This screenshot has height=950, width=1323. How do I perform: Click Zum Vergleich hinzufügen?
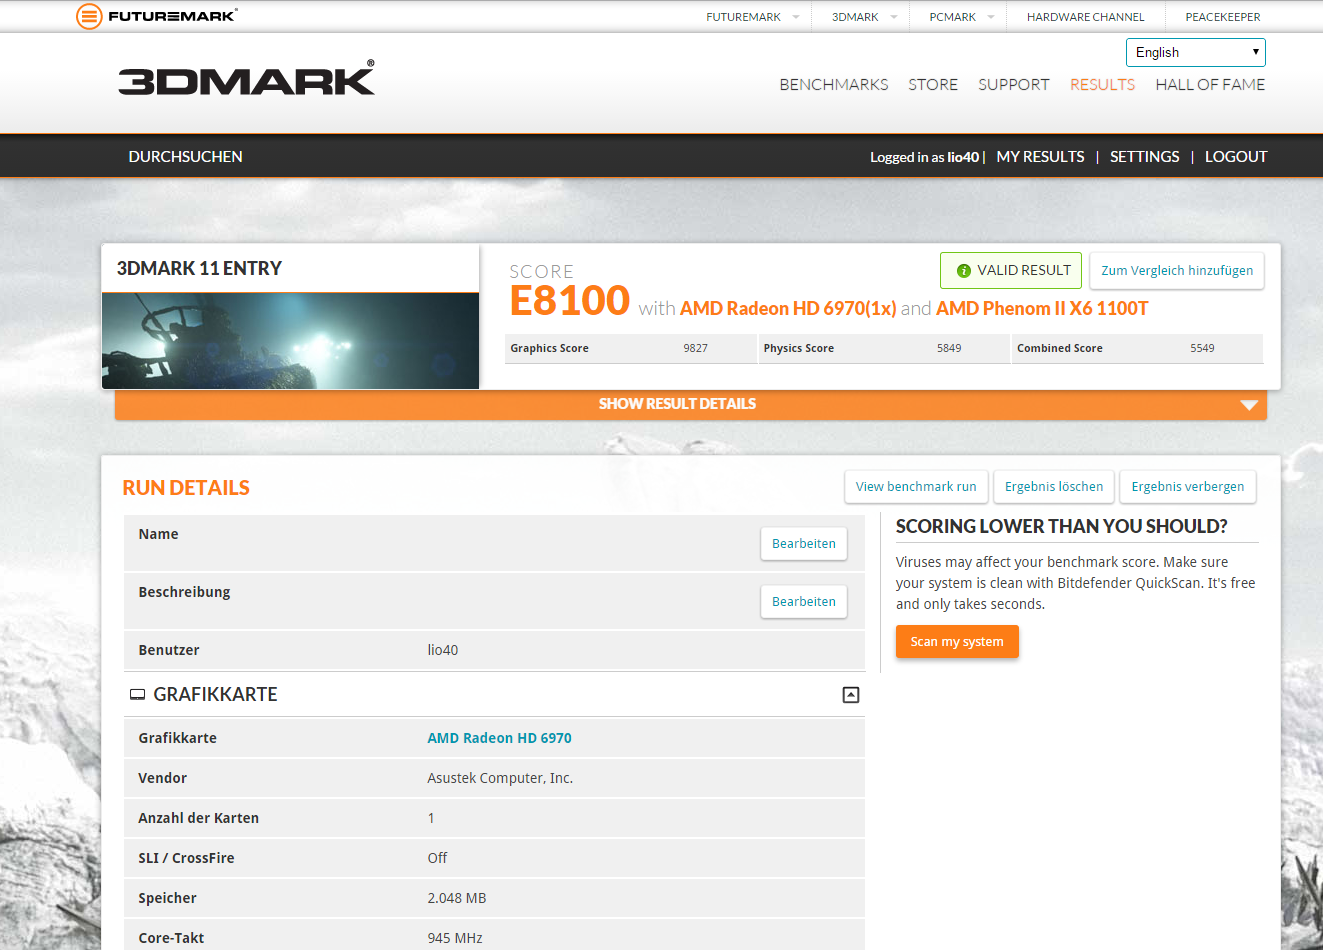pyautogui.click(x=1177, y=271)
